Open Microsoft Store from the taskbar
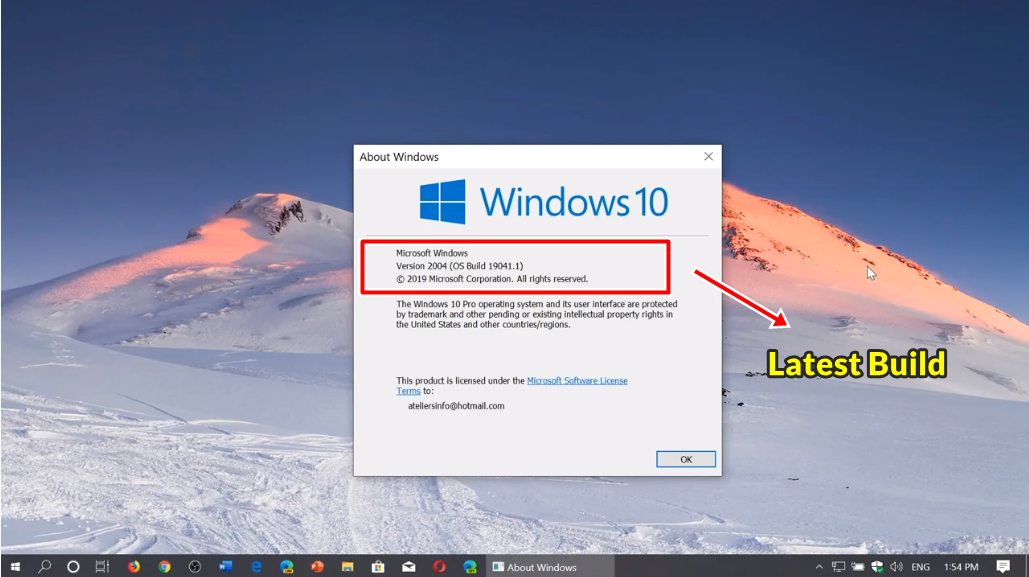This screenshot has height=577, width=1029. pos(378,566)
